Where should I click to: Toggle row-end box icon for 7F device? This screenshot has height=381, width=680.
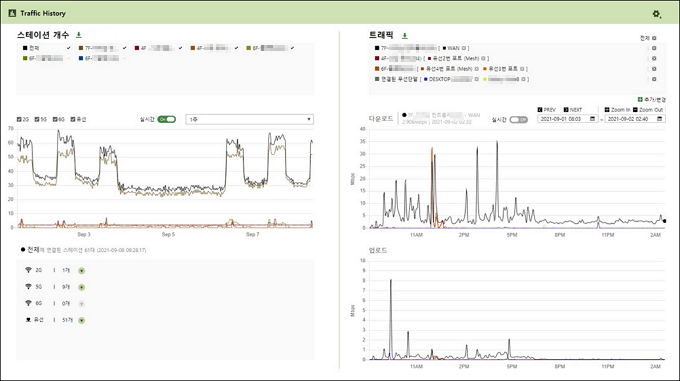[654, 48]
